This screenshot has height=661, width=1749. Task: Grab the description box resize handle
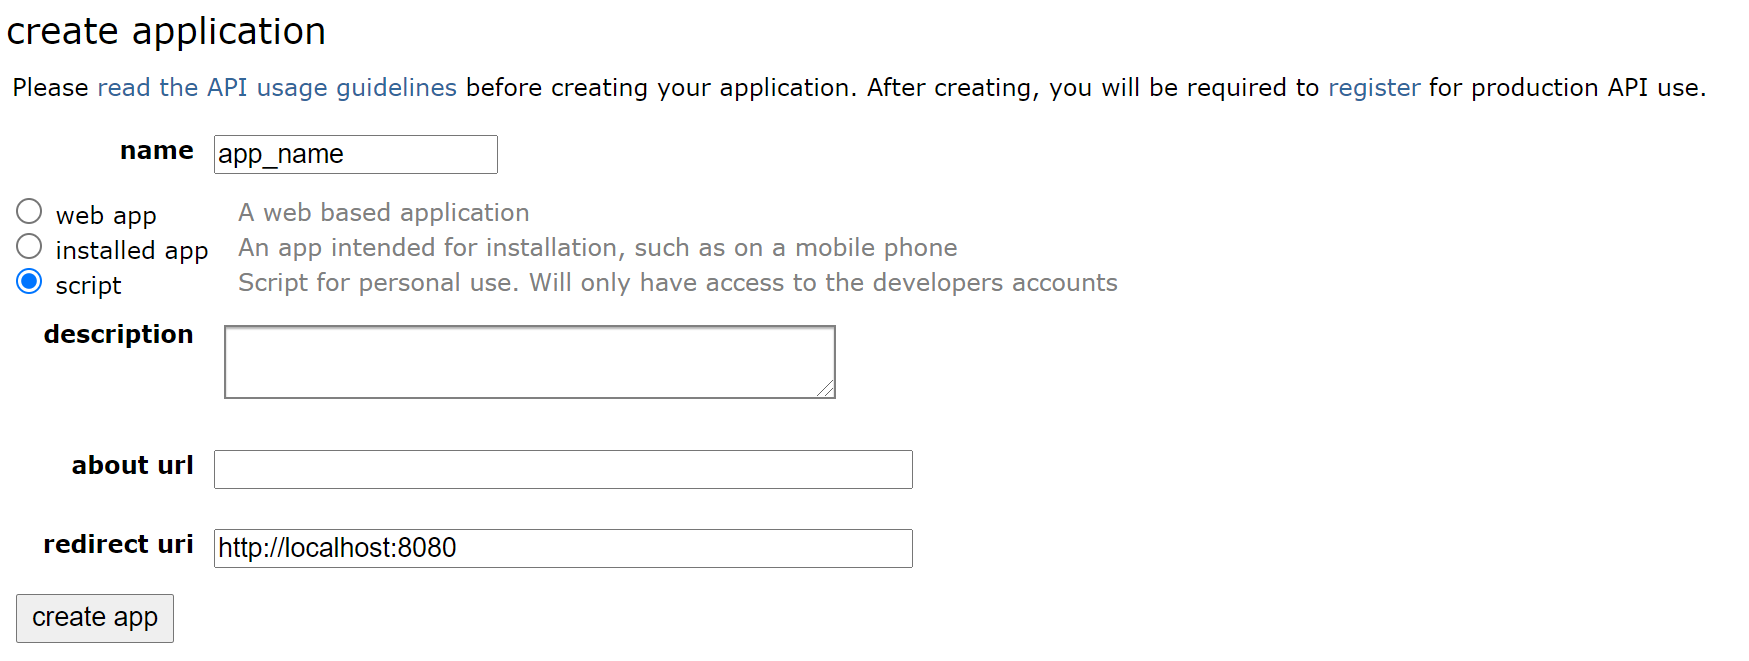[826, 389]
